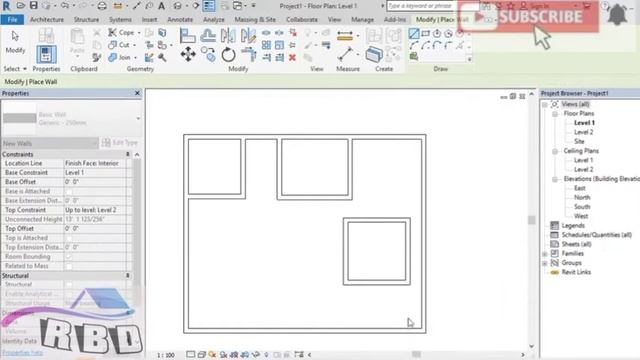Collapse the Ceiling Plans tree node

pos(555,151)
